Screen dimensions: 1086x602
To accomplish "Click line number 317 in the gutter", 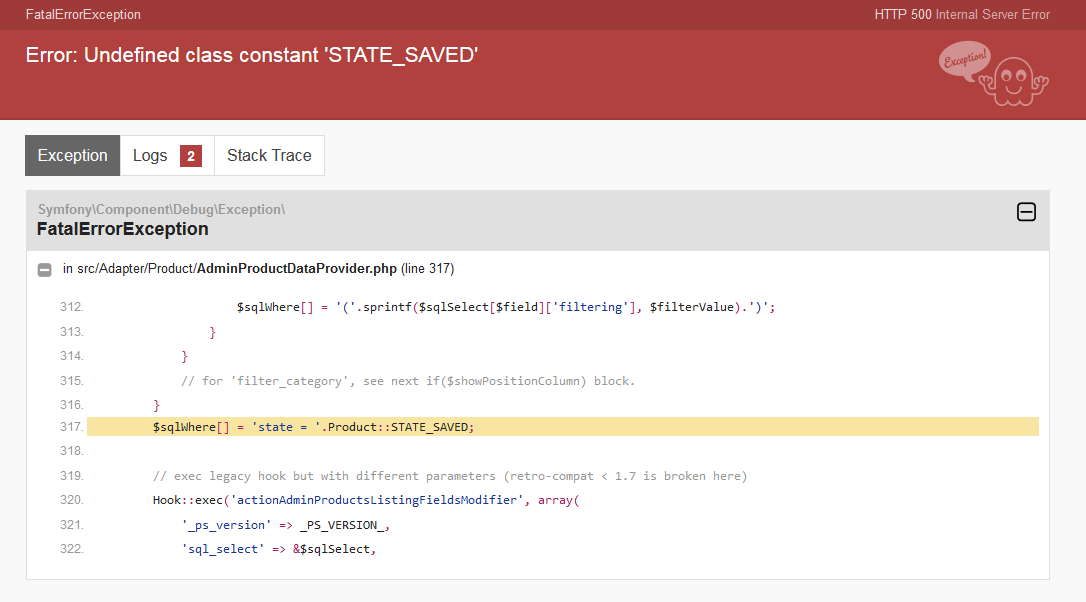I will 71,427.
